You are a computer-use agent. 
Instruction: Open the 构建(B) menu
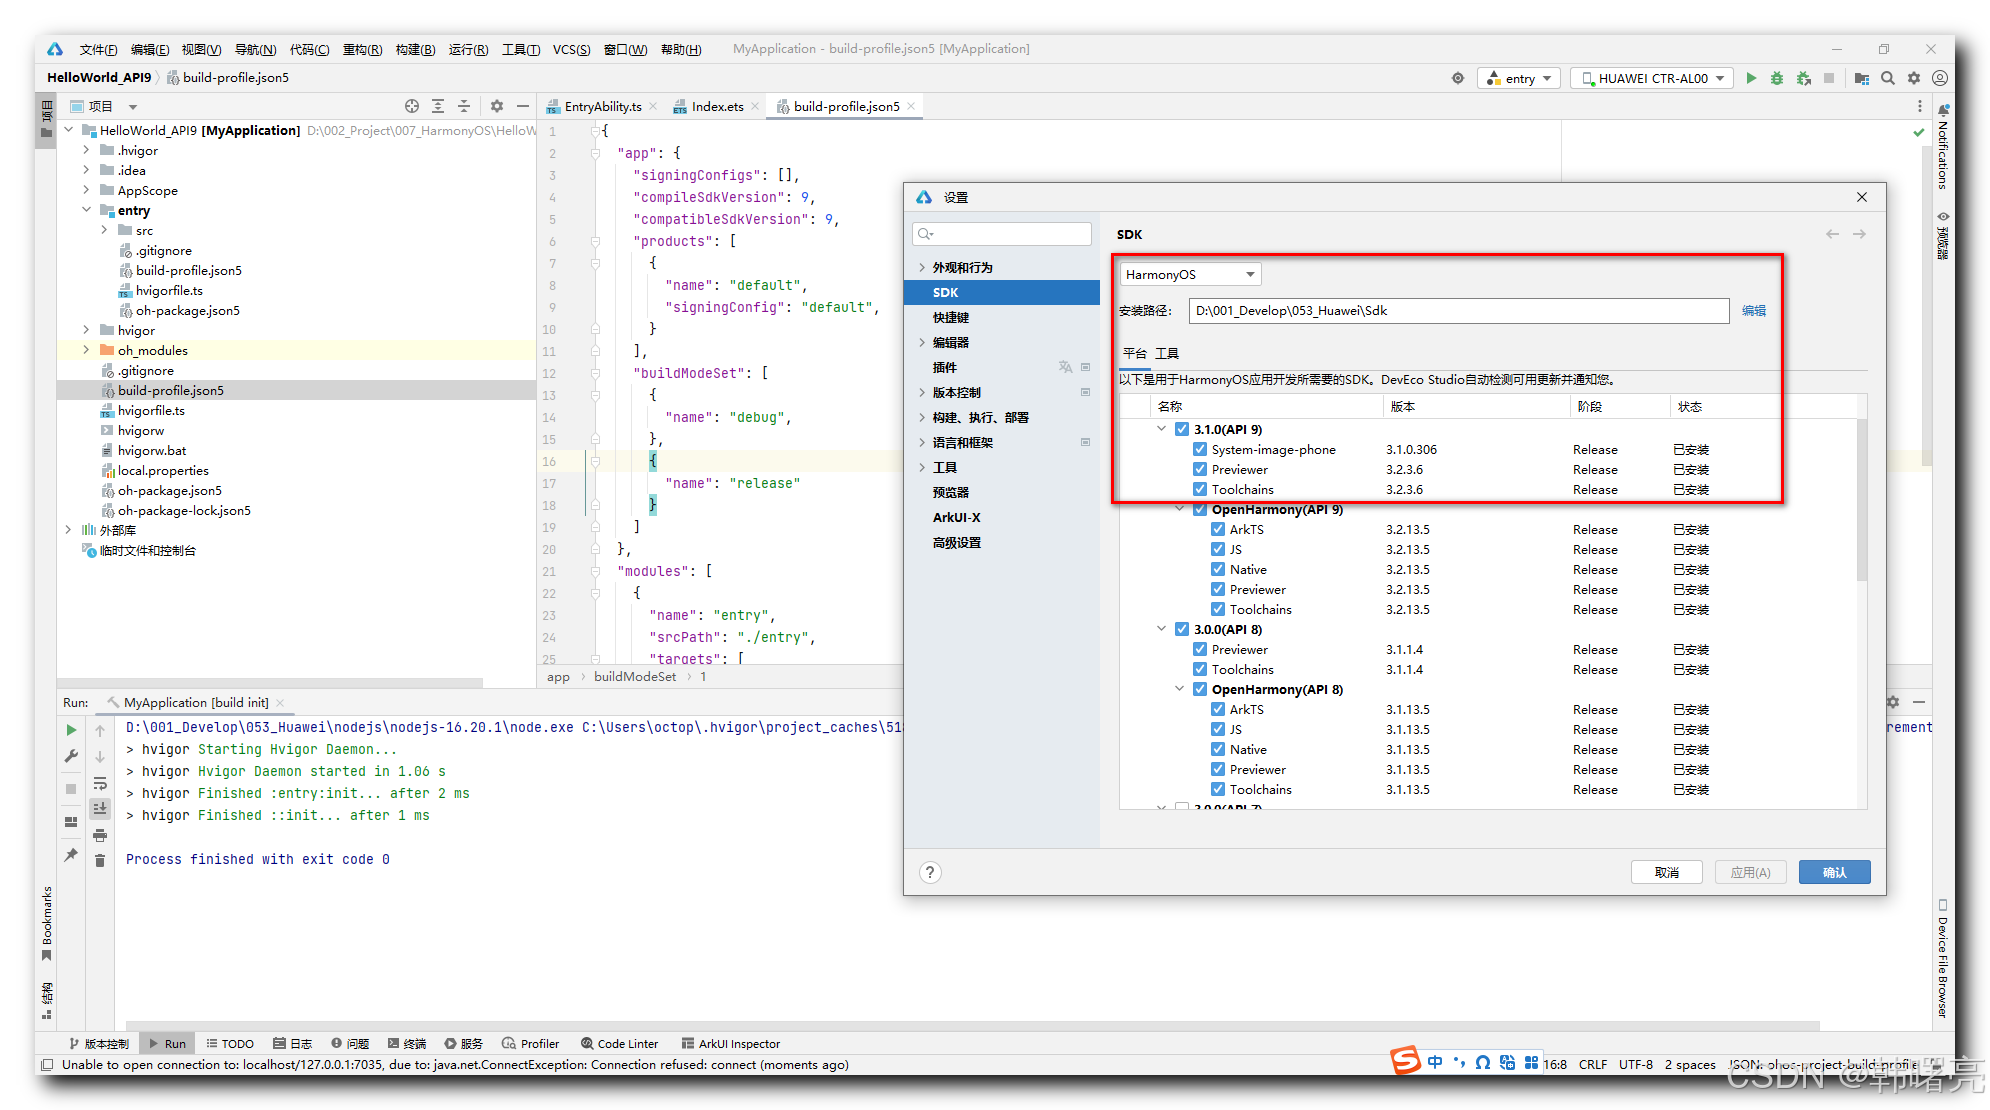click(415, 49)
